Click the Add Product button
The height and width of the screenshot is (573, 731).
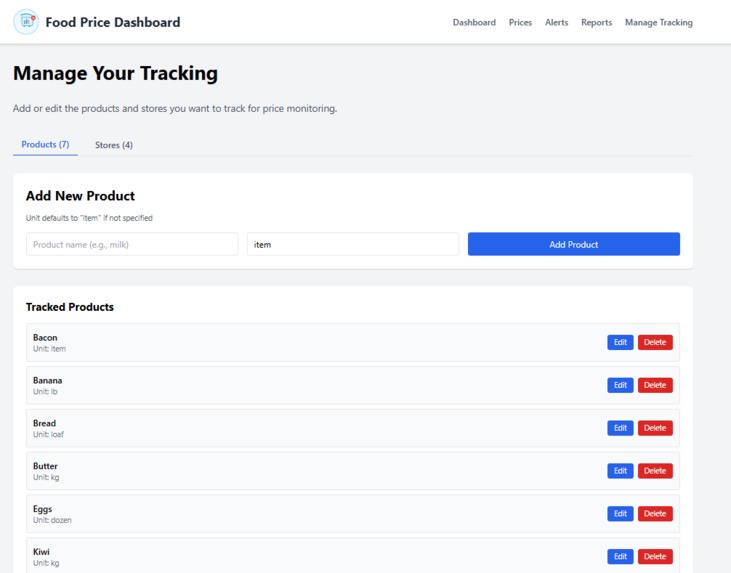pyautogui.click(x=574, y=244)
